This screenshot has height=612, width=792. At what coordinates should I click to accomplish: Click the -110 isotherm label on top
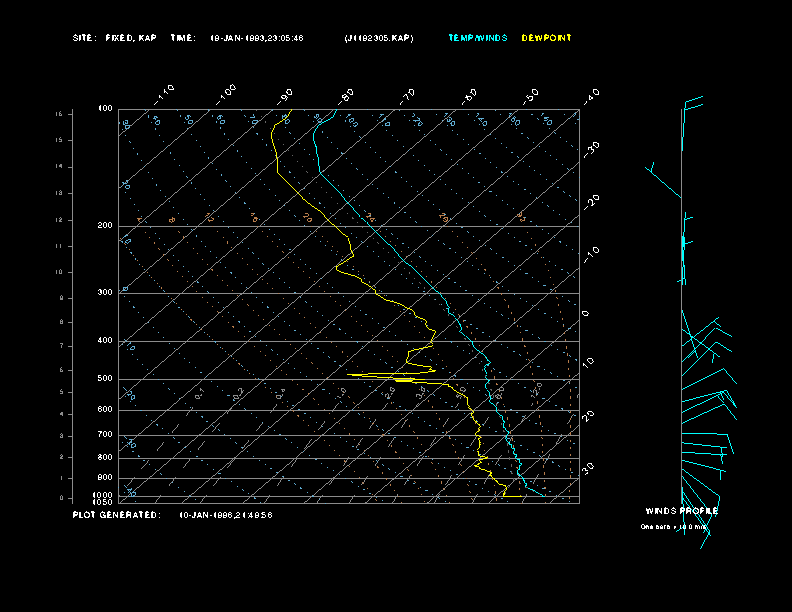click(x=164, y=95)
